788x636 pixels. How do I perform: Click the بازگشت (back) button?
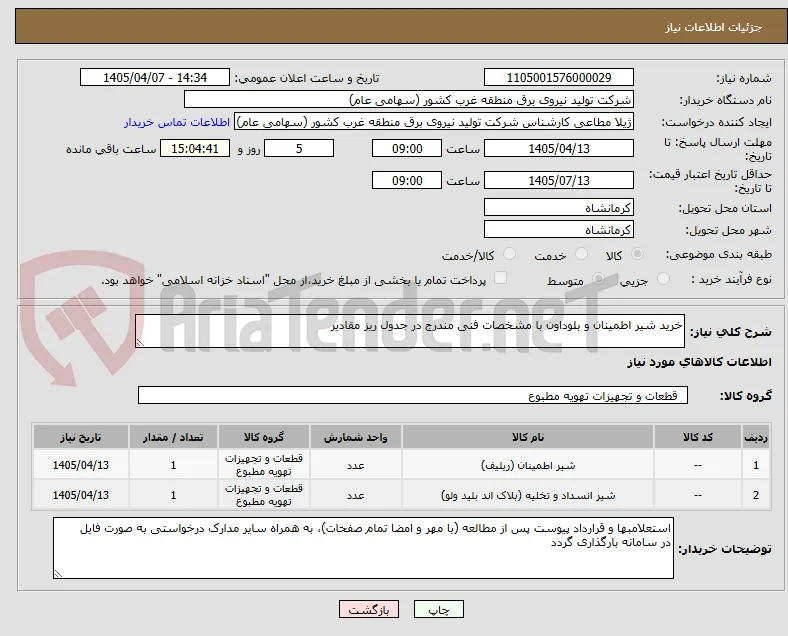(369, 609)
